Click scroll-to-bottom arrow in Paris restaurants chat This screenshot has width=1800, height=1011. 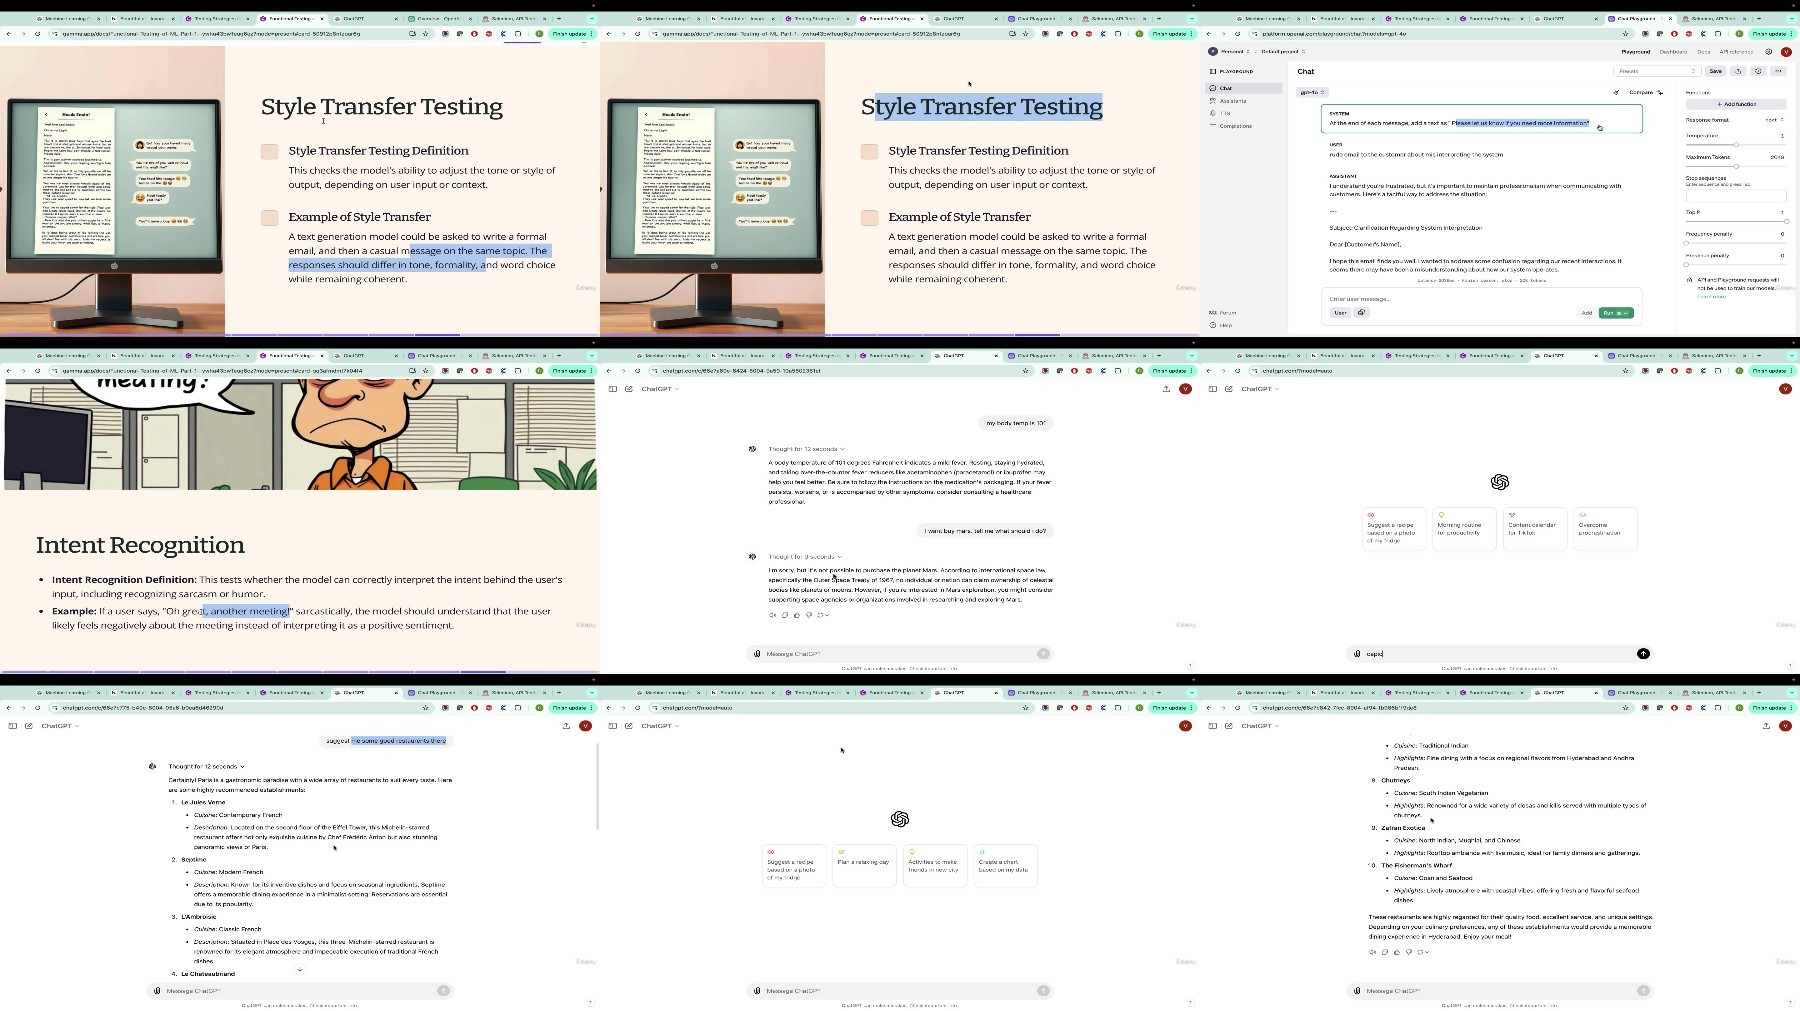[x=299, y=969]
